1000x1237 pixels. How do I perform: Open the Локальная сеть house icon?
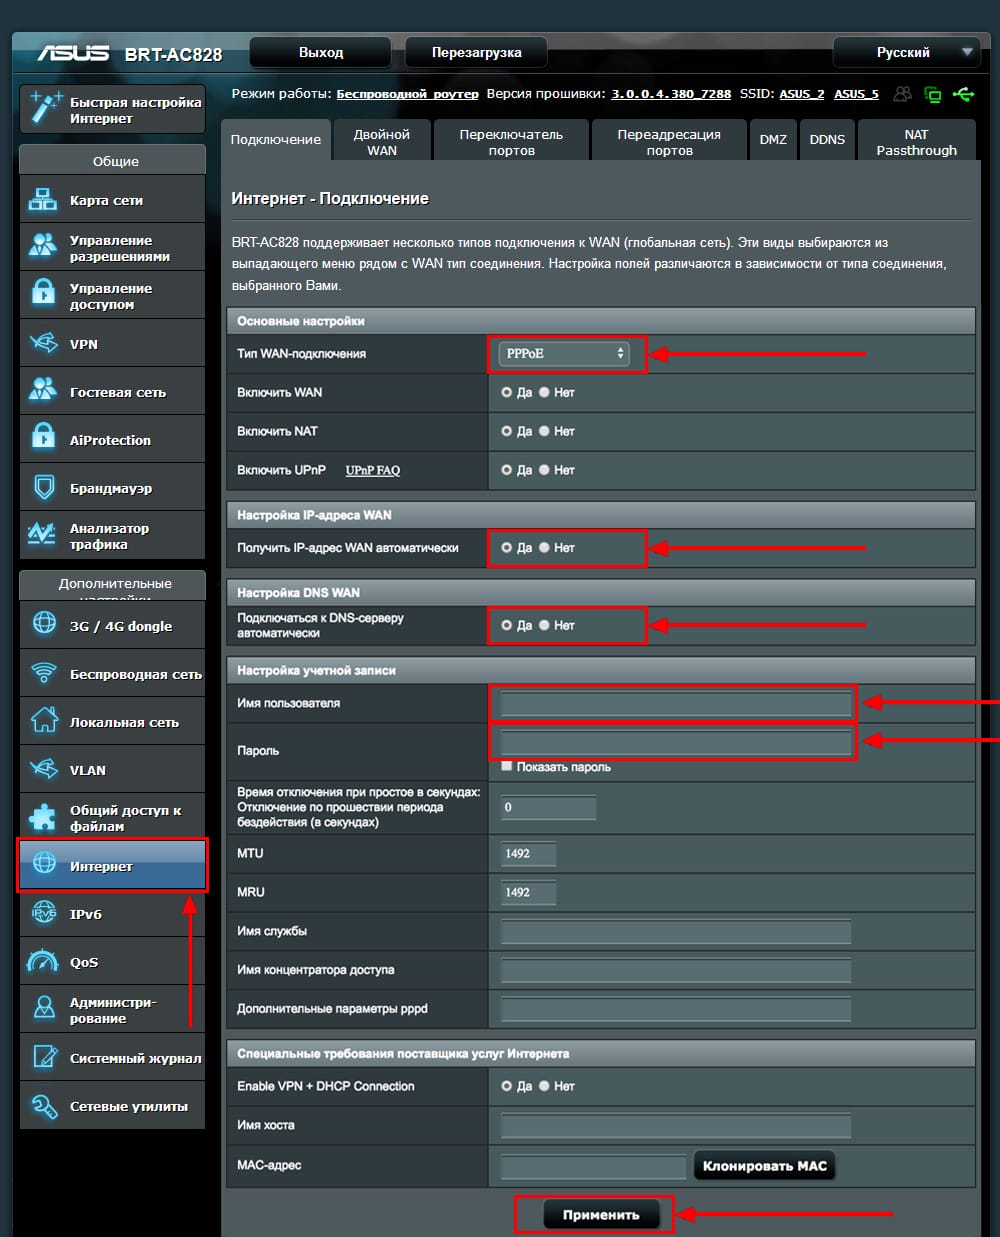[44, 721]
